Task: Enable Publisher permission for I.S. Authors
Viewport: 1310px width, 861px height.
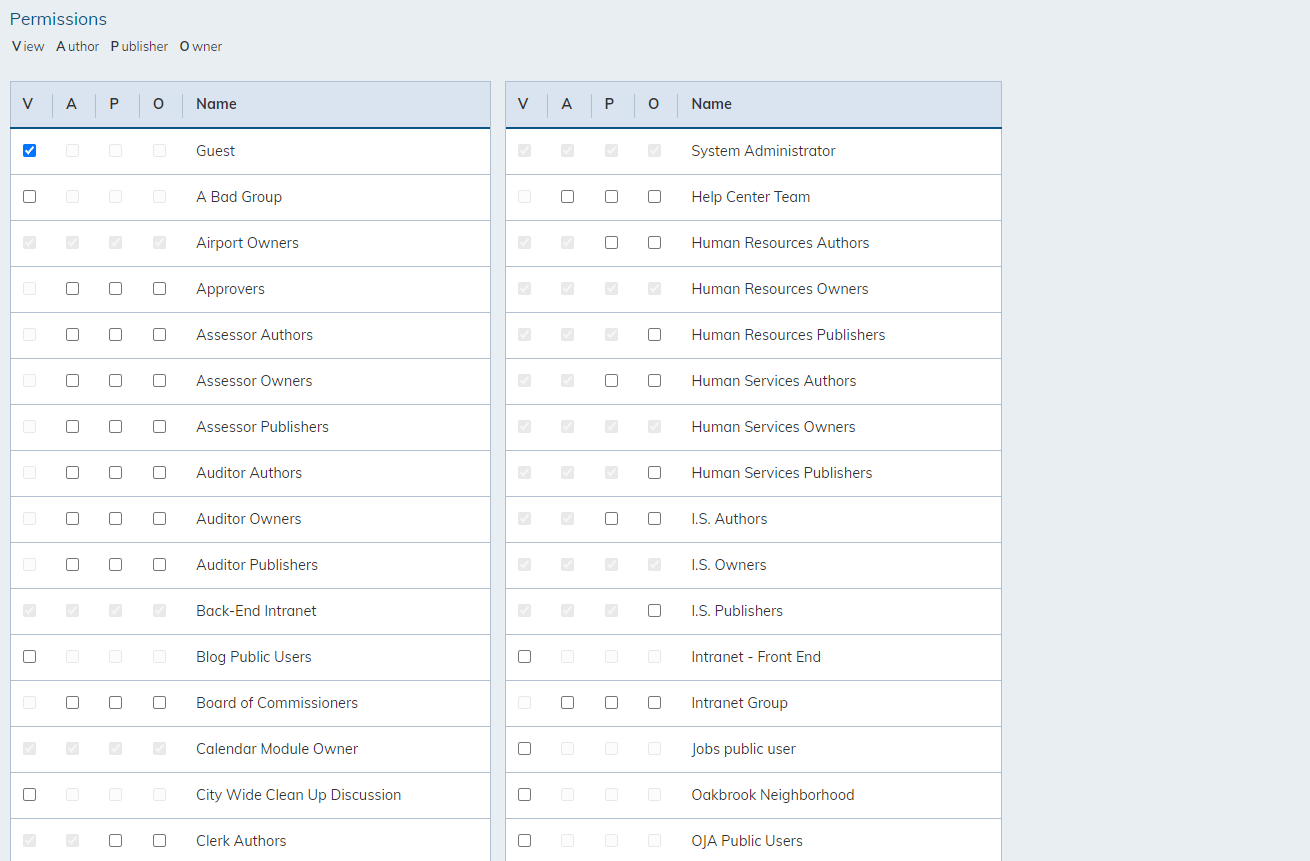Action: (x=611, y=519)
